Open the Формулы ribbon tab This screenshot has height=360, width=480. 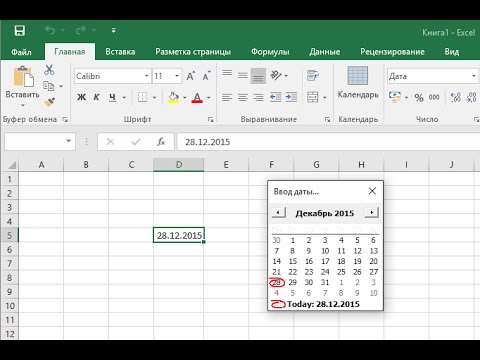click(x=270, y=52)
